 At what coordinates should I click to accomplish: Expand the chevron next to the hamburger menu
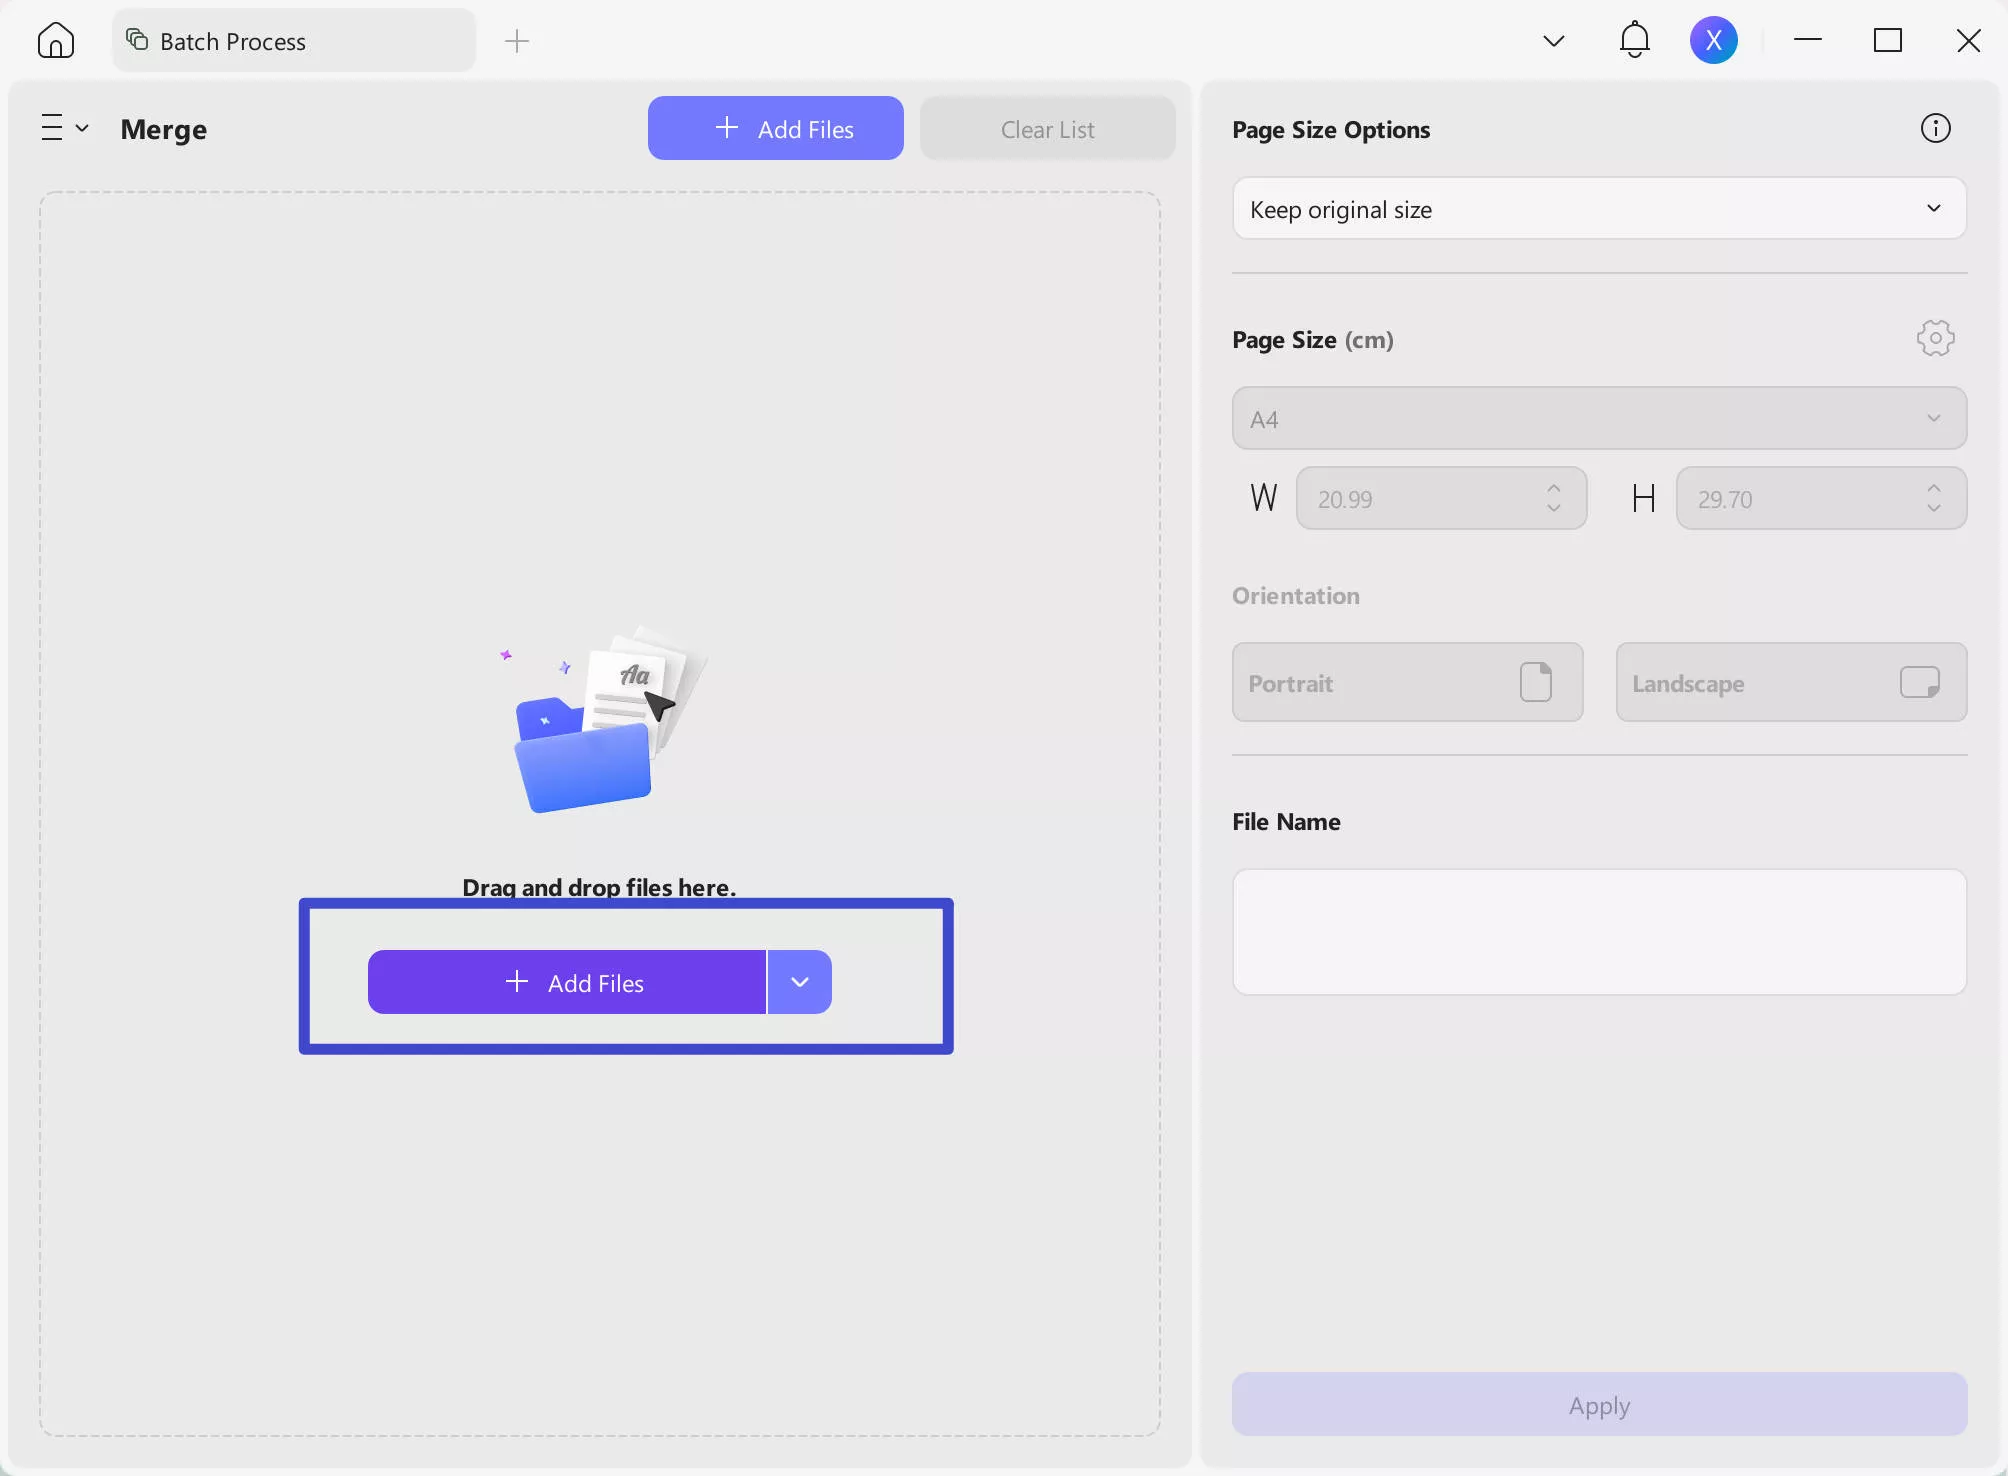(x=84, y=127)
